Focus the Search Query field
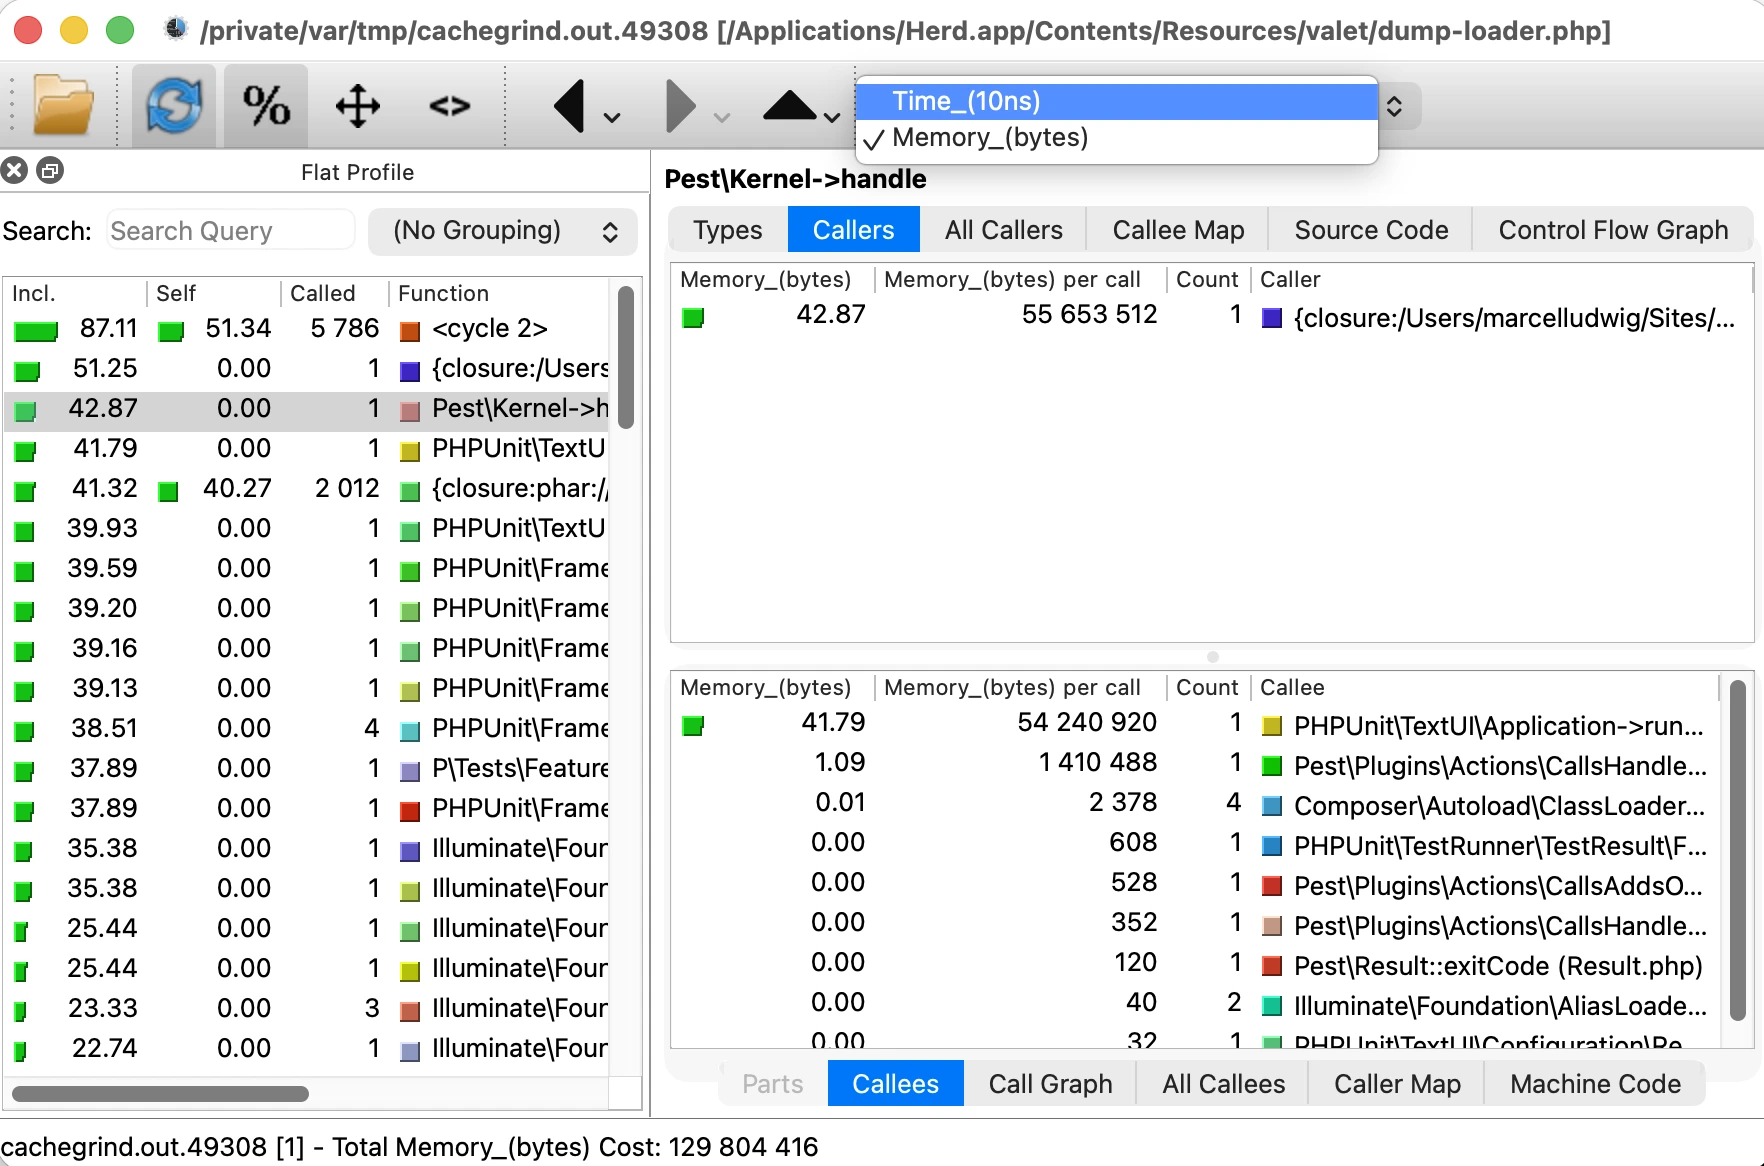1764x1166 pixels. pyautogui.click(x=230, y=231)
